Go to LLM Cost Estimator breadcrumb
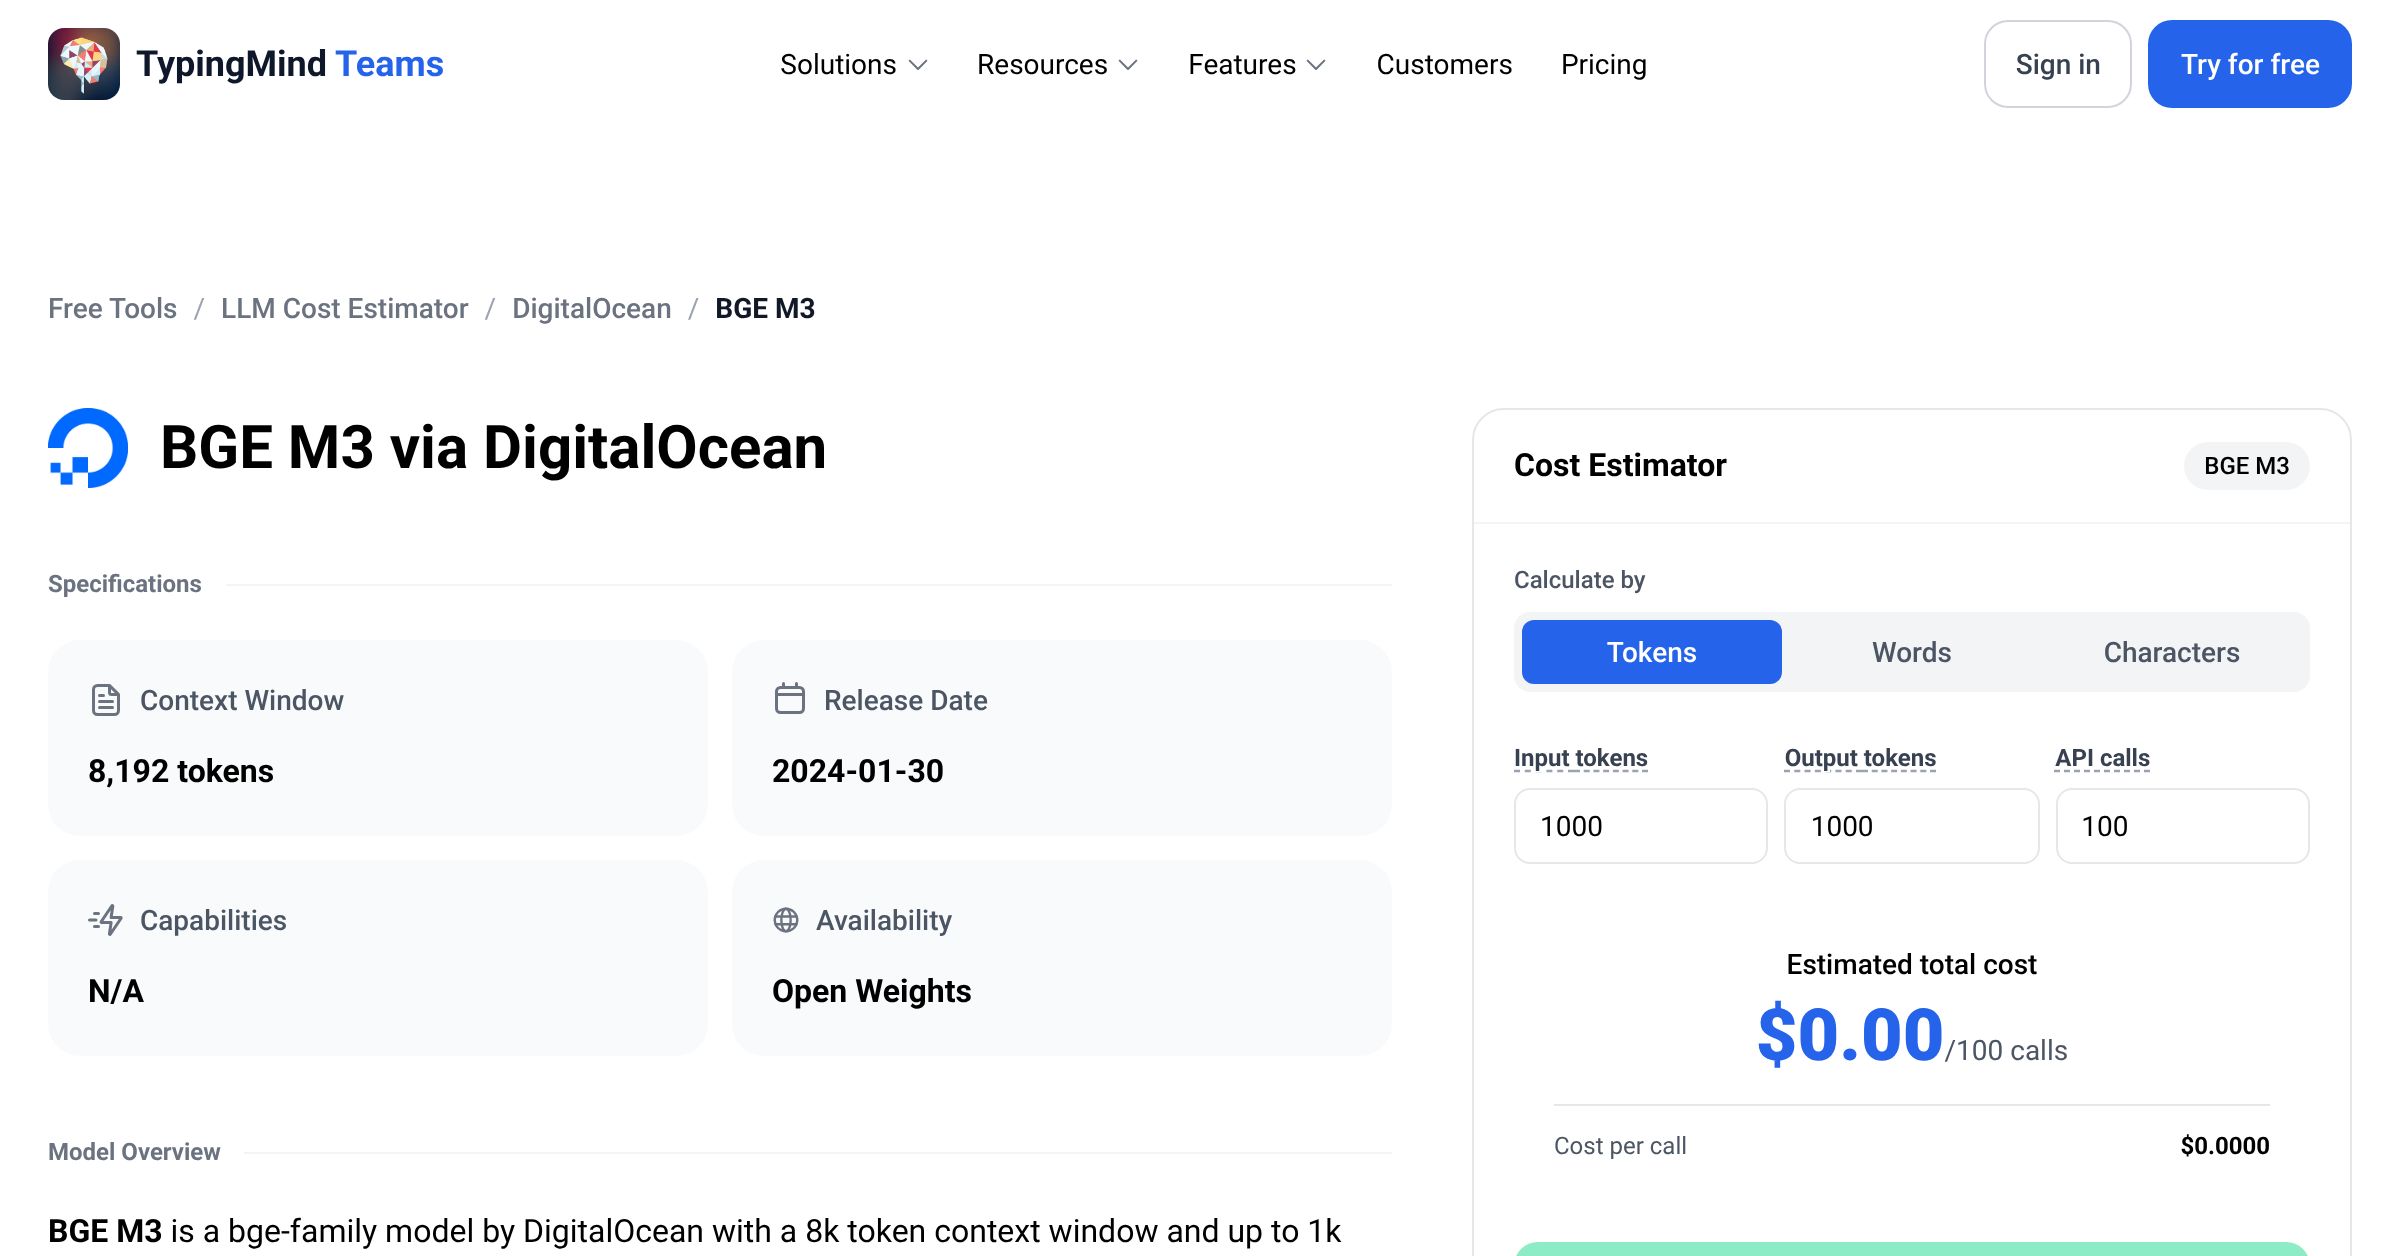Screen dimensions: 2400x1256 pos(344,308)
